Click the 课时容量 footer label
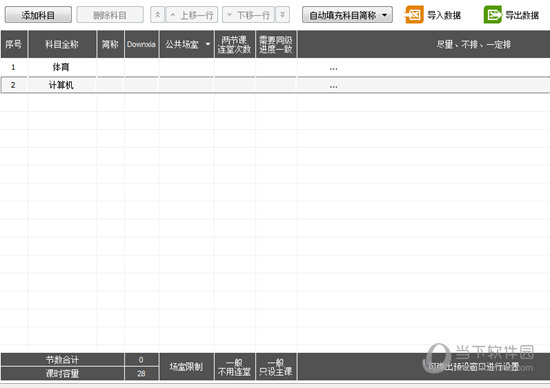This screenshot has height=388, width=550. [x=62, y=374]
